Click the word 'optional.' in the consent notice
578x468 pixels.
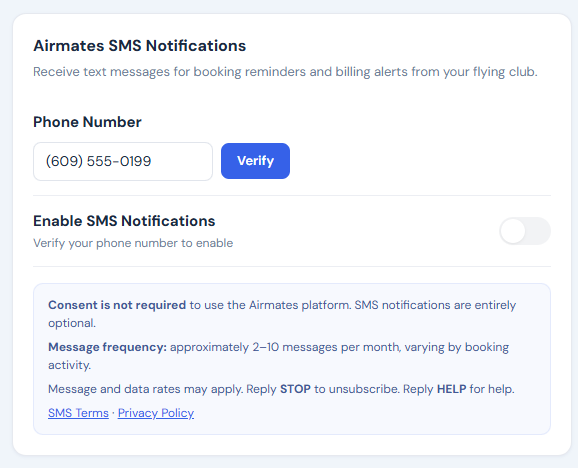72,323
